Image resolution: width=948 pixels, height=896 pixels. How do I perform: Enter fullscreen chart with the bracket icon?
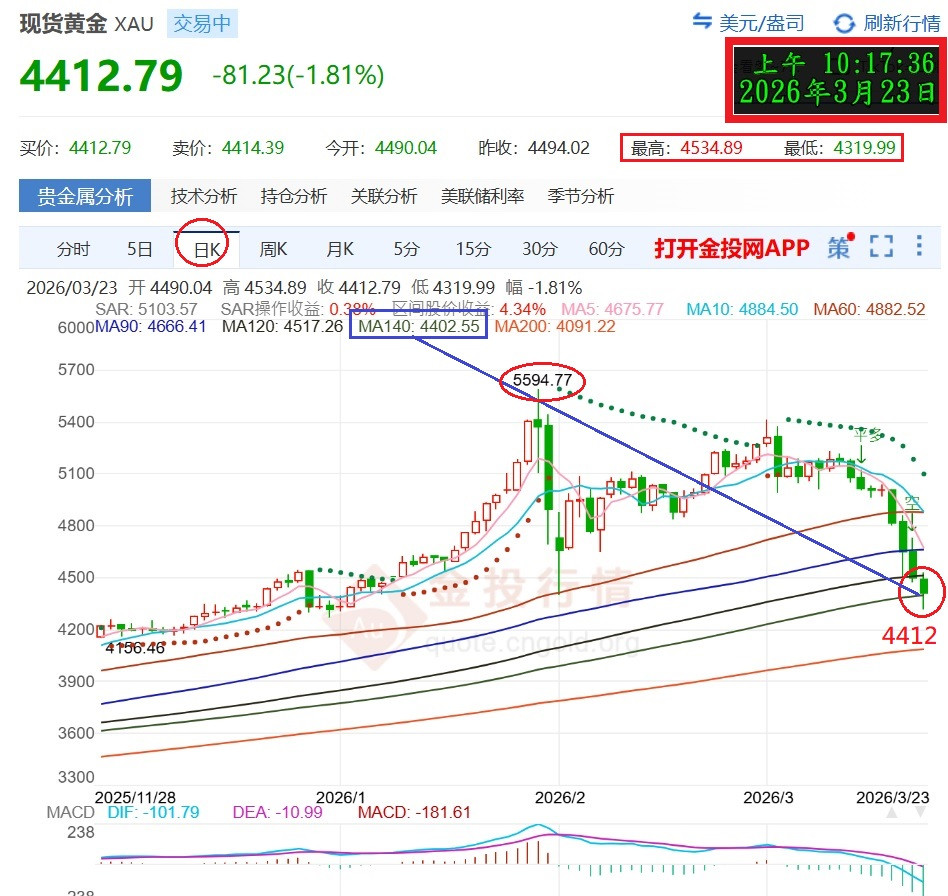tap(880, 246)
